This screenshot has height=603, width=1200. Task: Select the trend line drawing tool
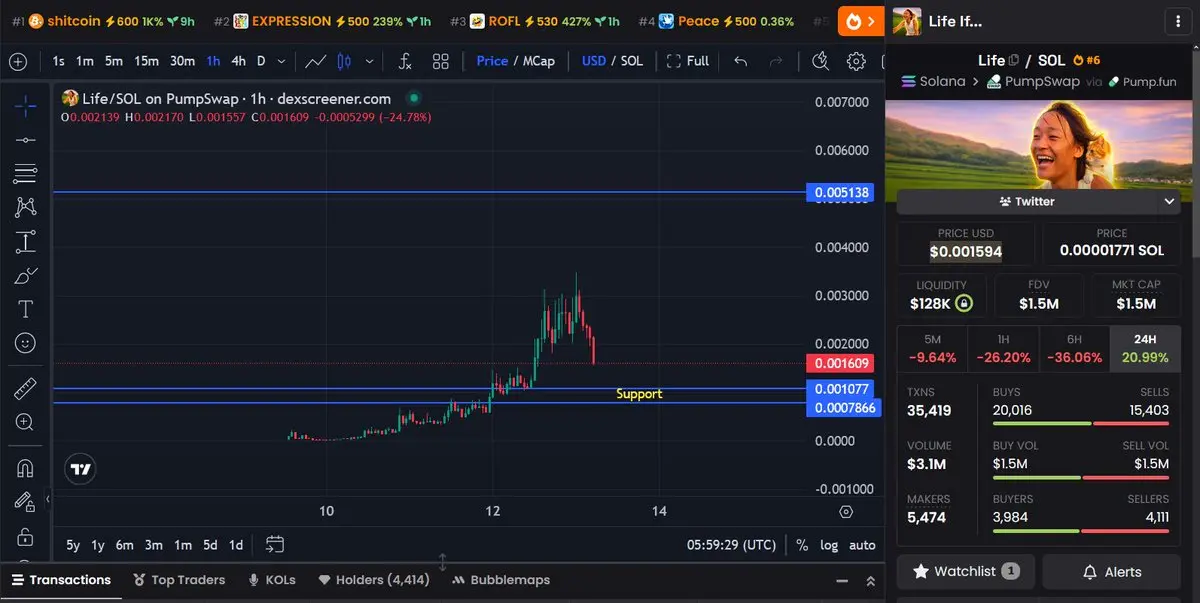click(25, 140)
